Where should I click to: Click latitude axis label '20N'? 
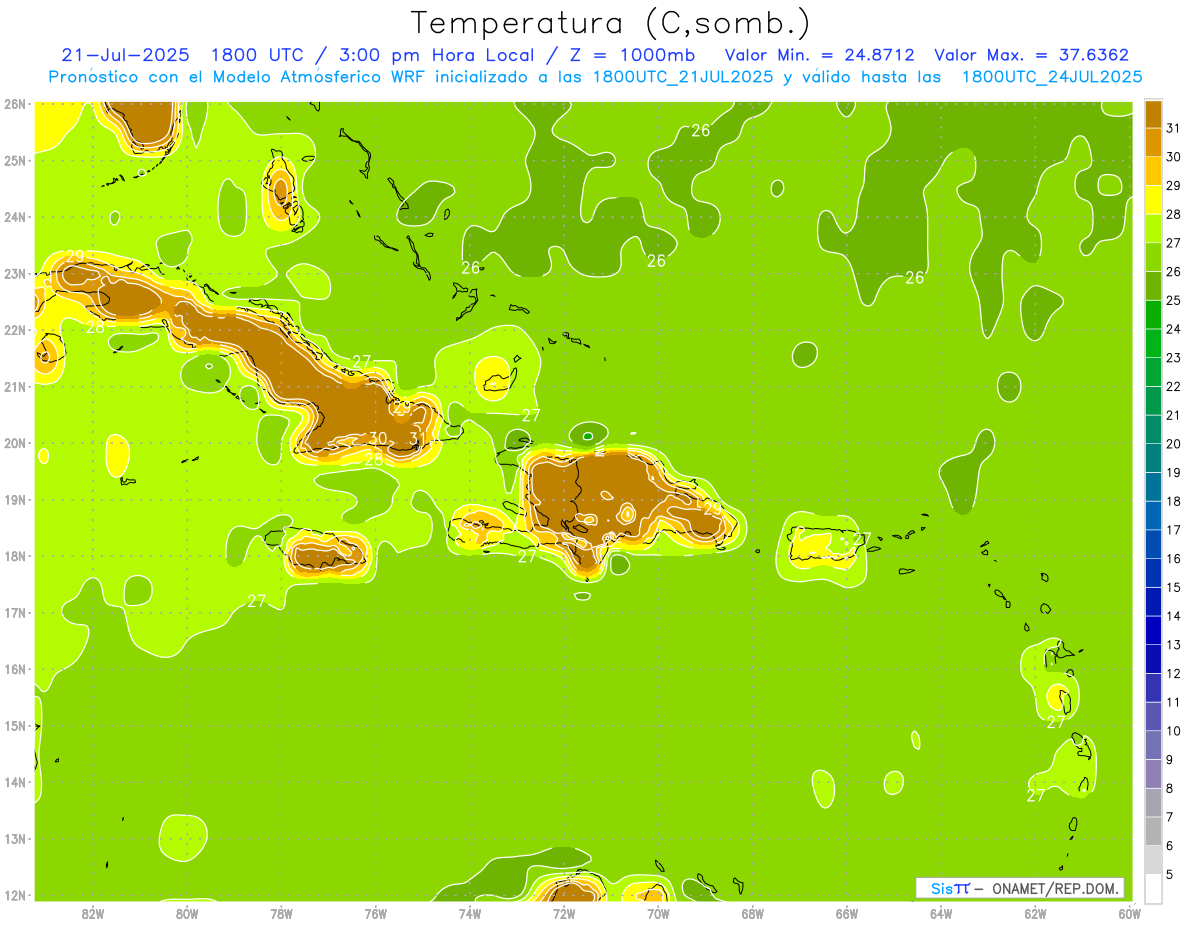coord(14,443)
